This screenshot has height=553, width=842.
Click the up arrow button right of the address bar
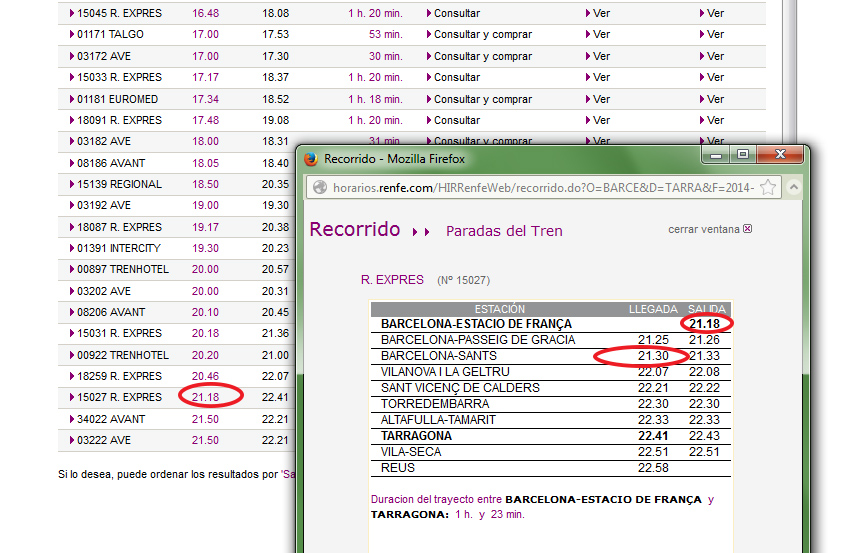(x=793, y=187)
